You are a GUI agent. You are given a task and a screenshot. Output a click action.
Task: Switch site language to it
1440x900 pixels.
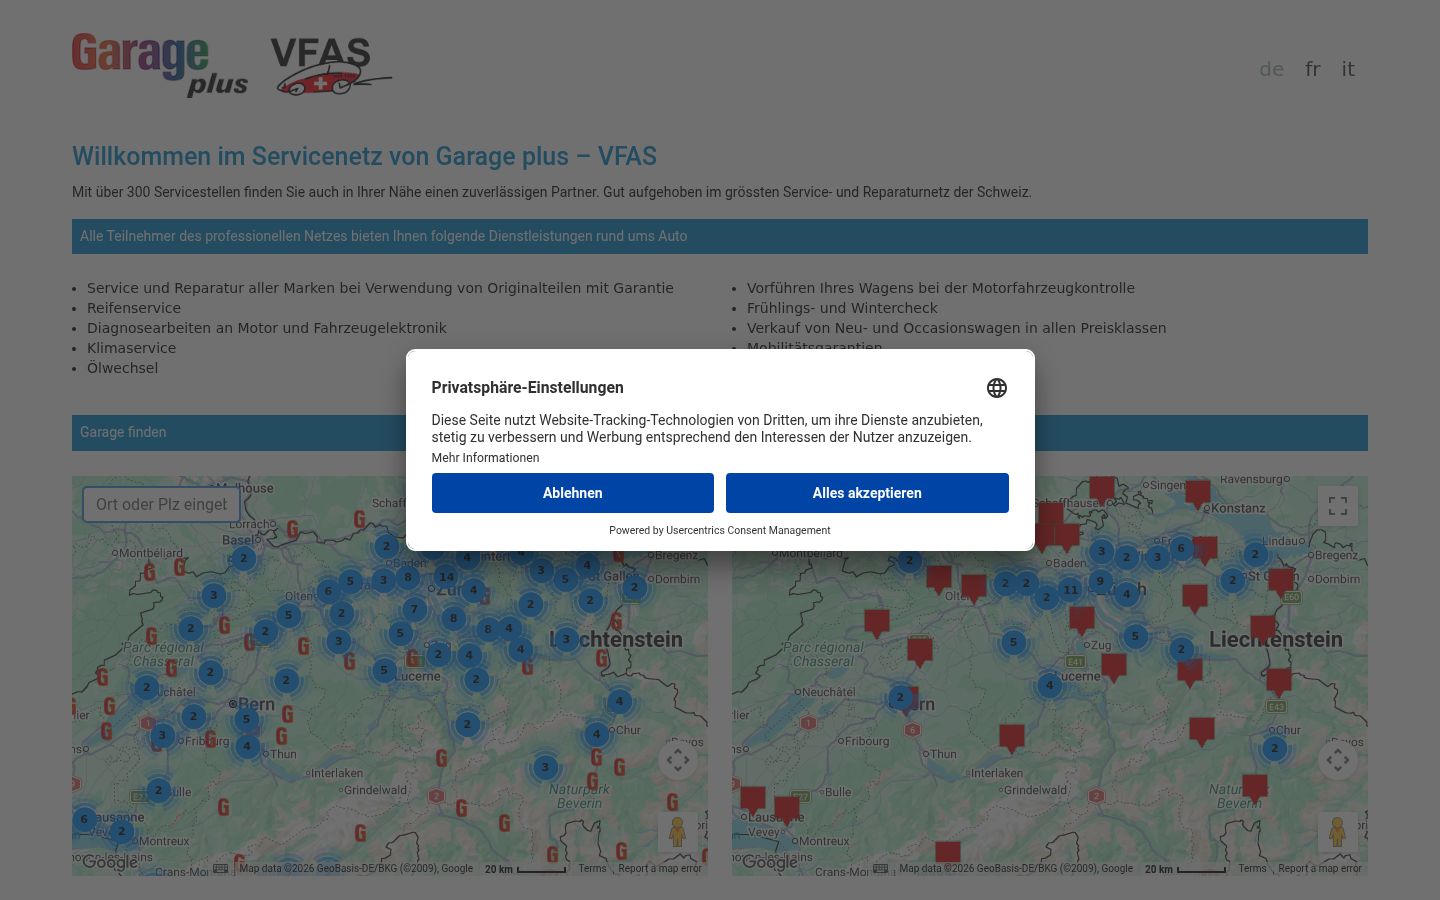pos(1348,69)
